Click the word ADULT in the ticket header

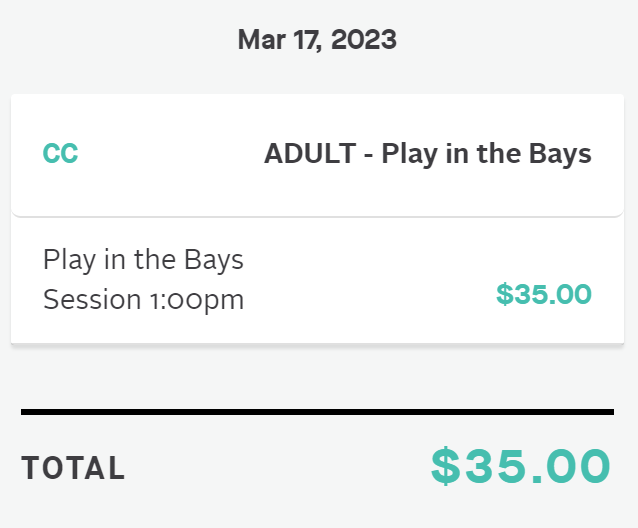(310, 153)
